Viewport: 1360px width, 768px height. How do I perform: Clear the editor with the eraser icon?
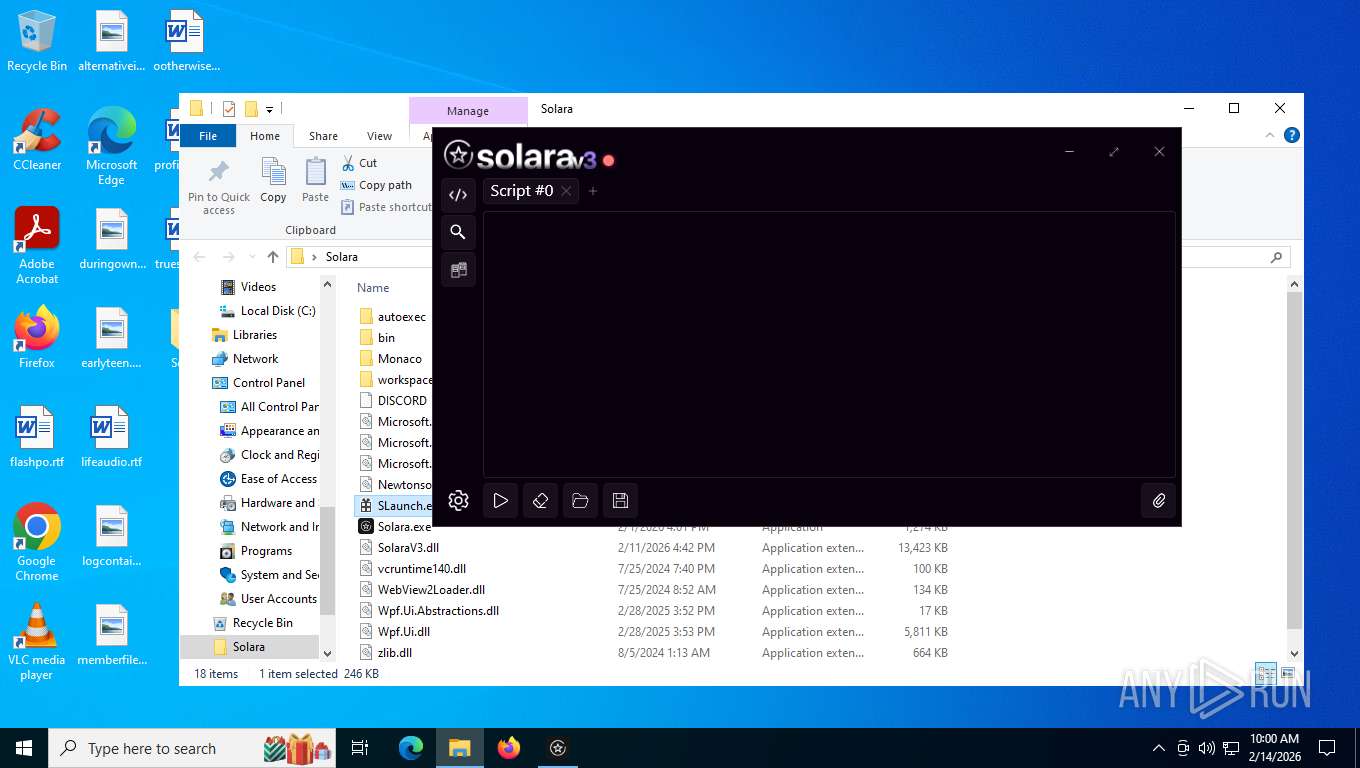tap(540, 501)
